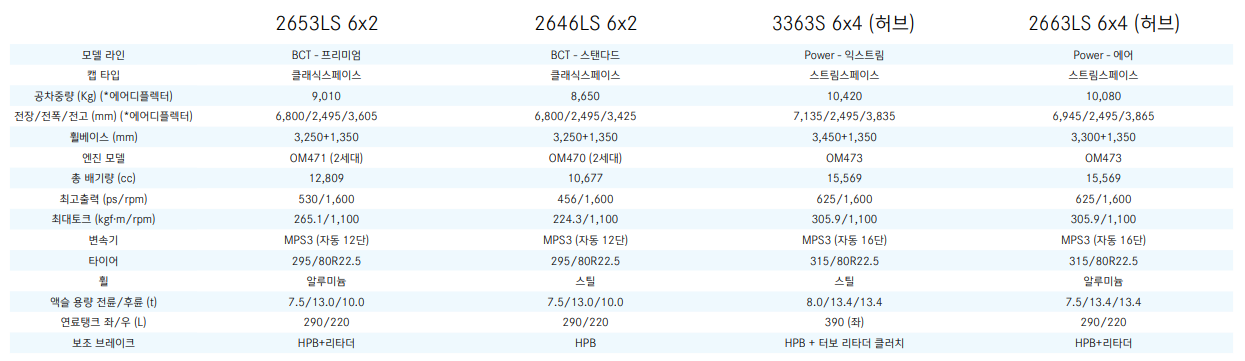Click 625/1,600 under the 3363S 6x4 column
Screen dimensions: 1245x361
[845, 199]
